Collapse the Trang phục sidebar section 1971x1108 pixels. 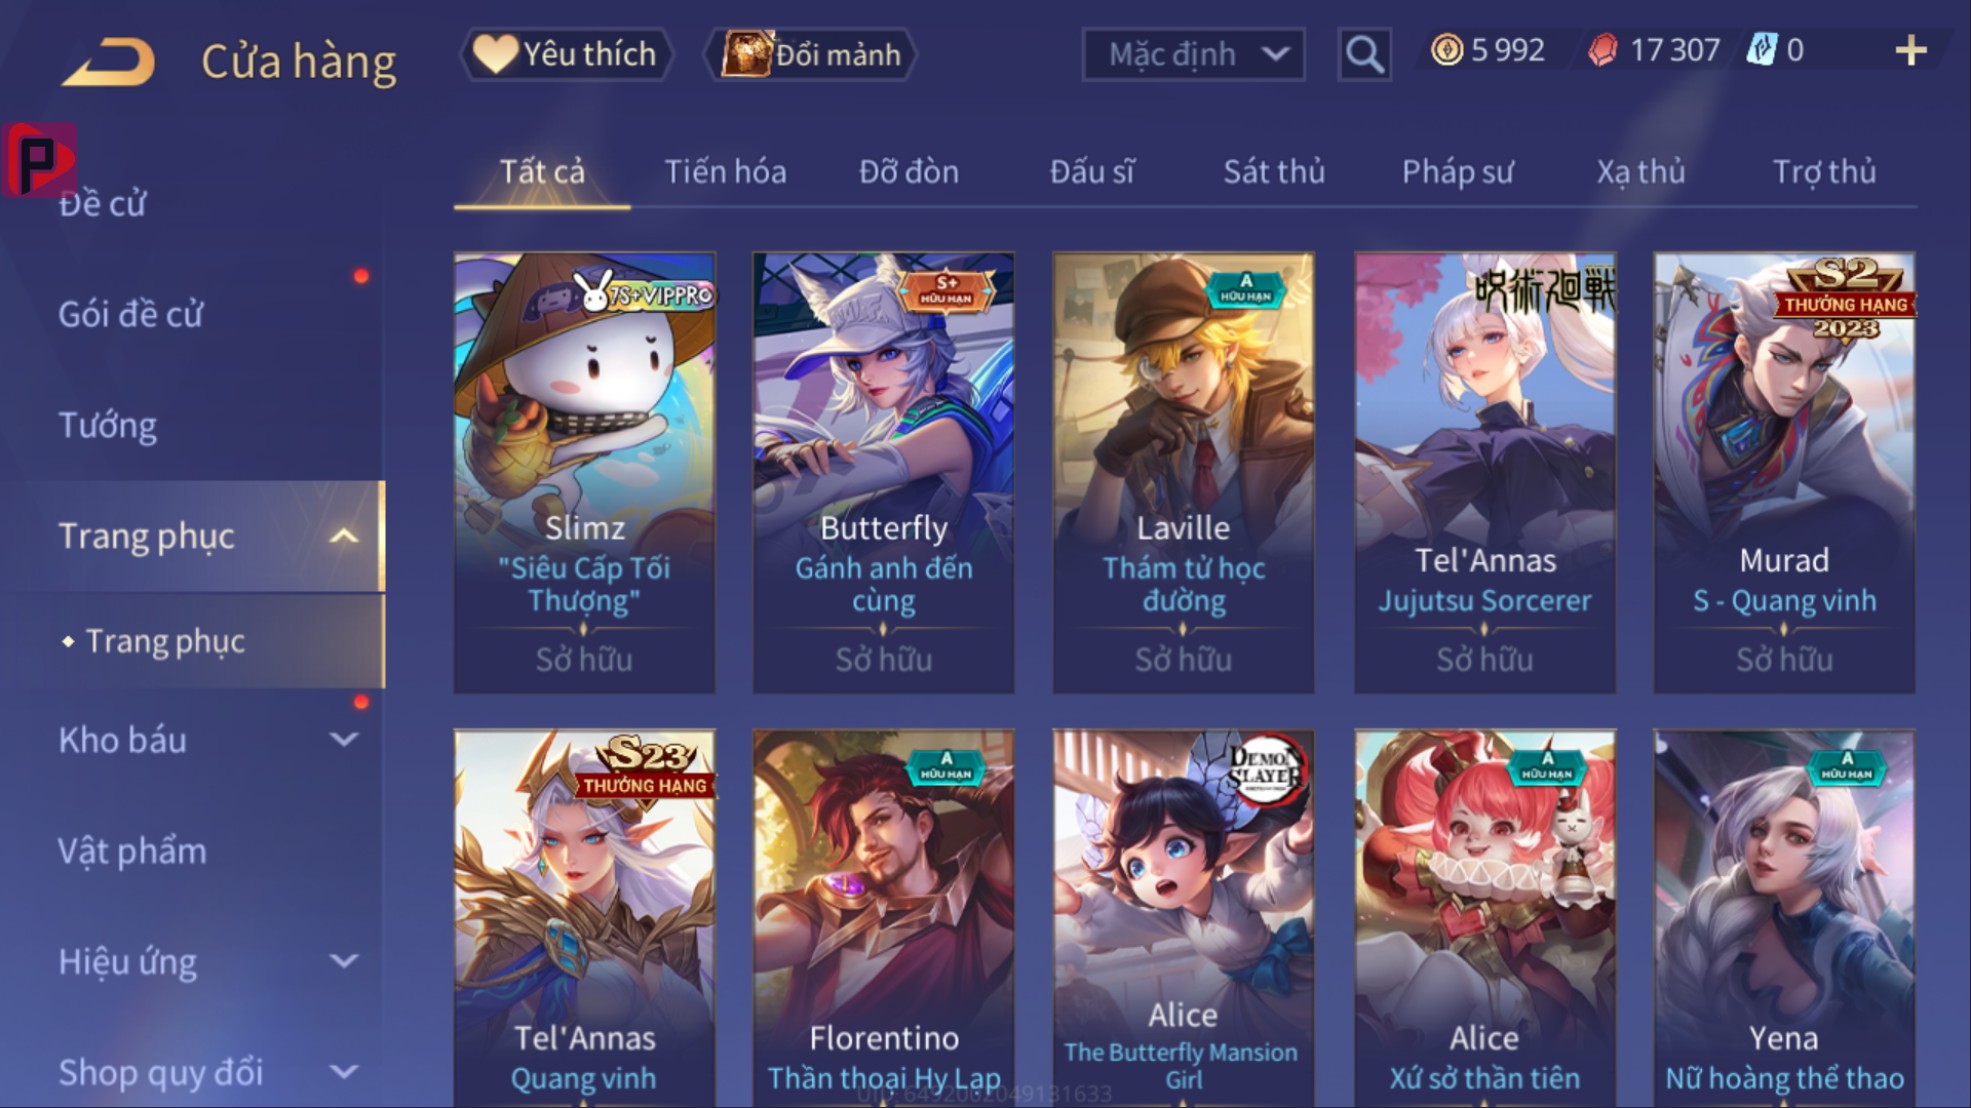tap(343, 536)
